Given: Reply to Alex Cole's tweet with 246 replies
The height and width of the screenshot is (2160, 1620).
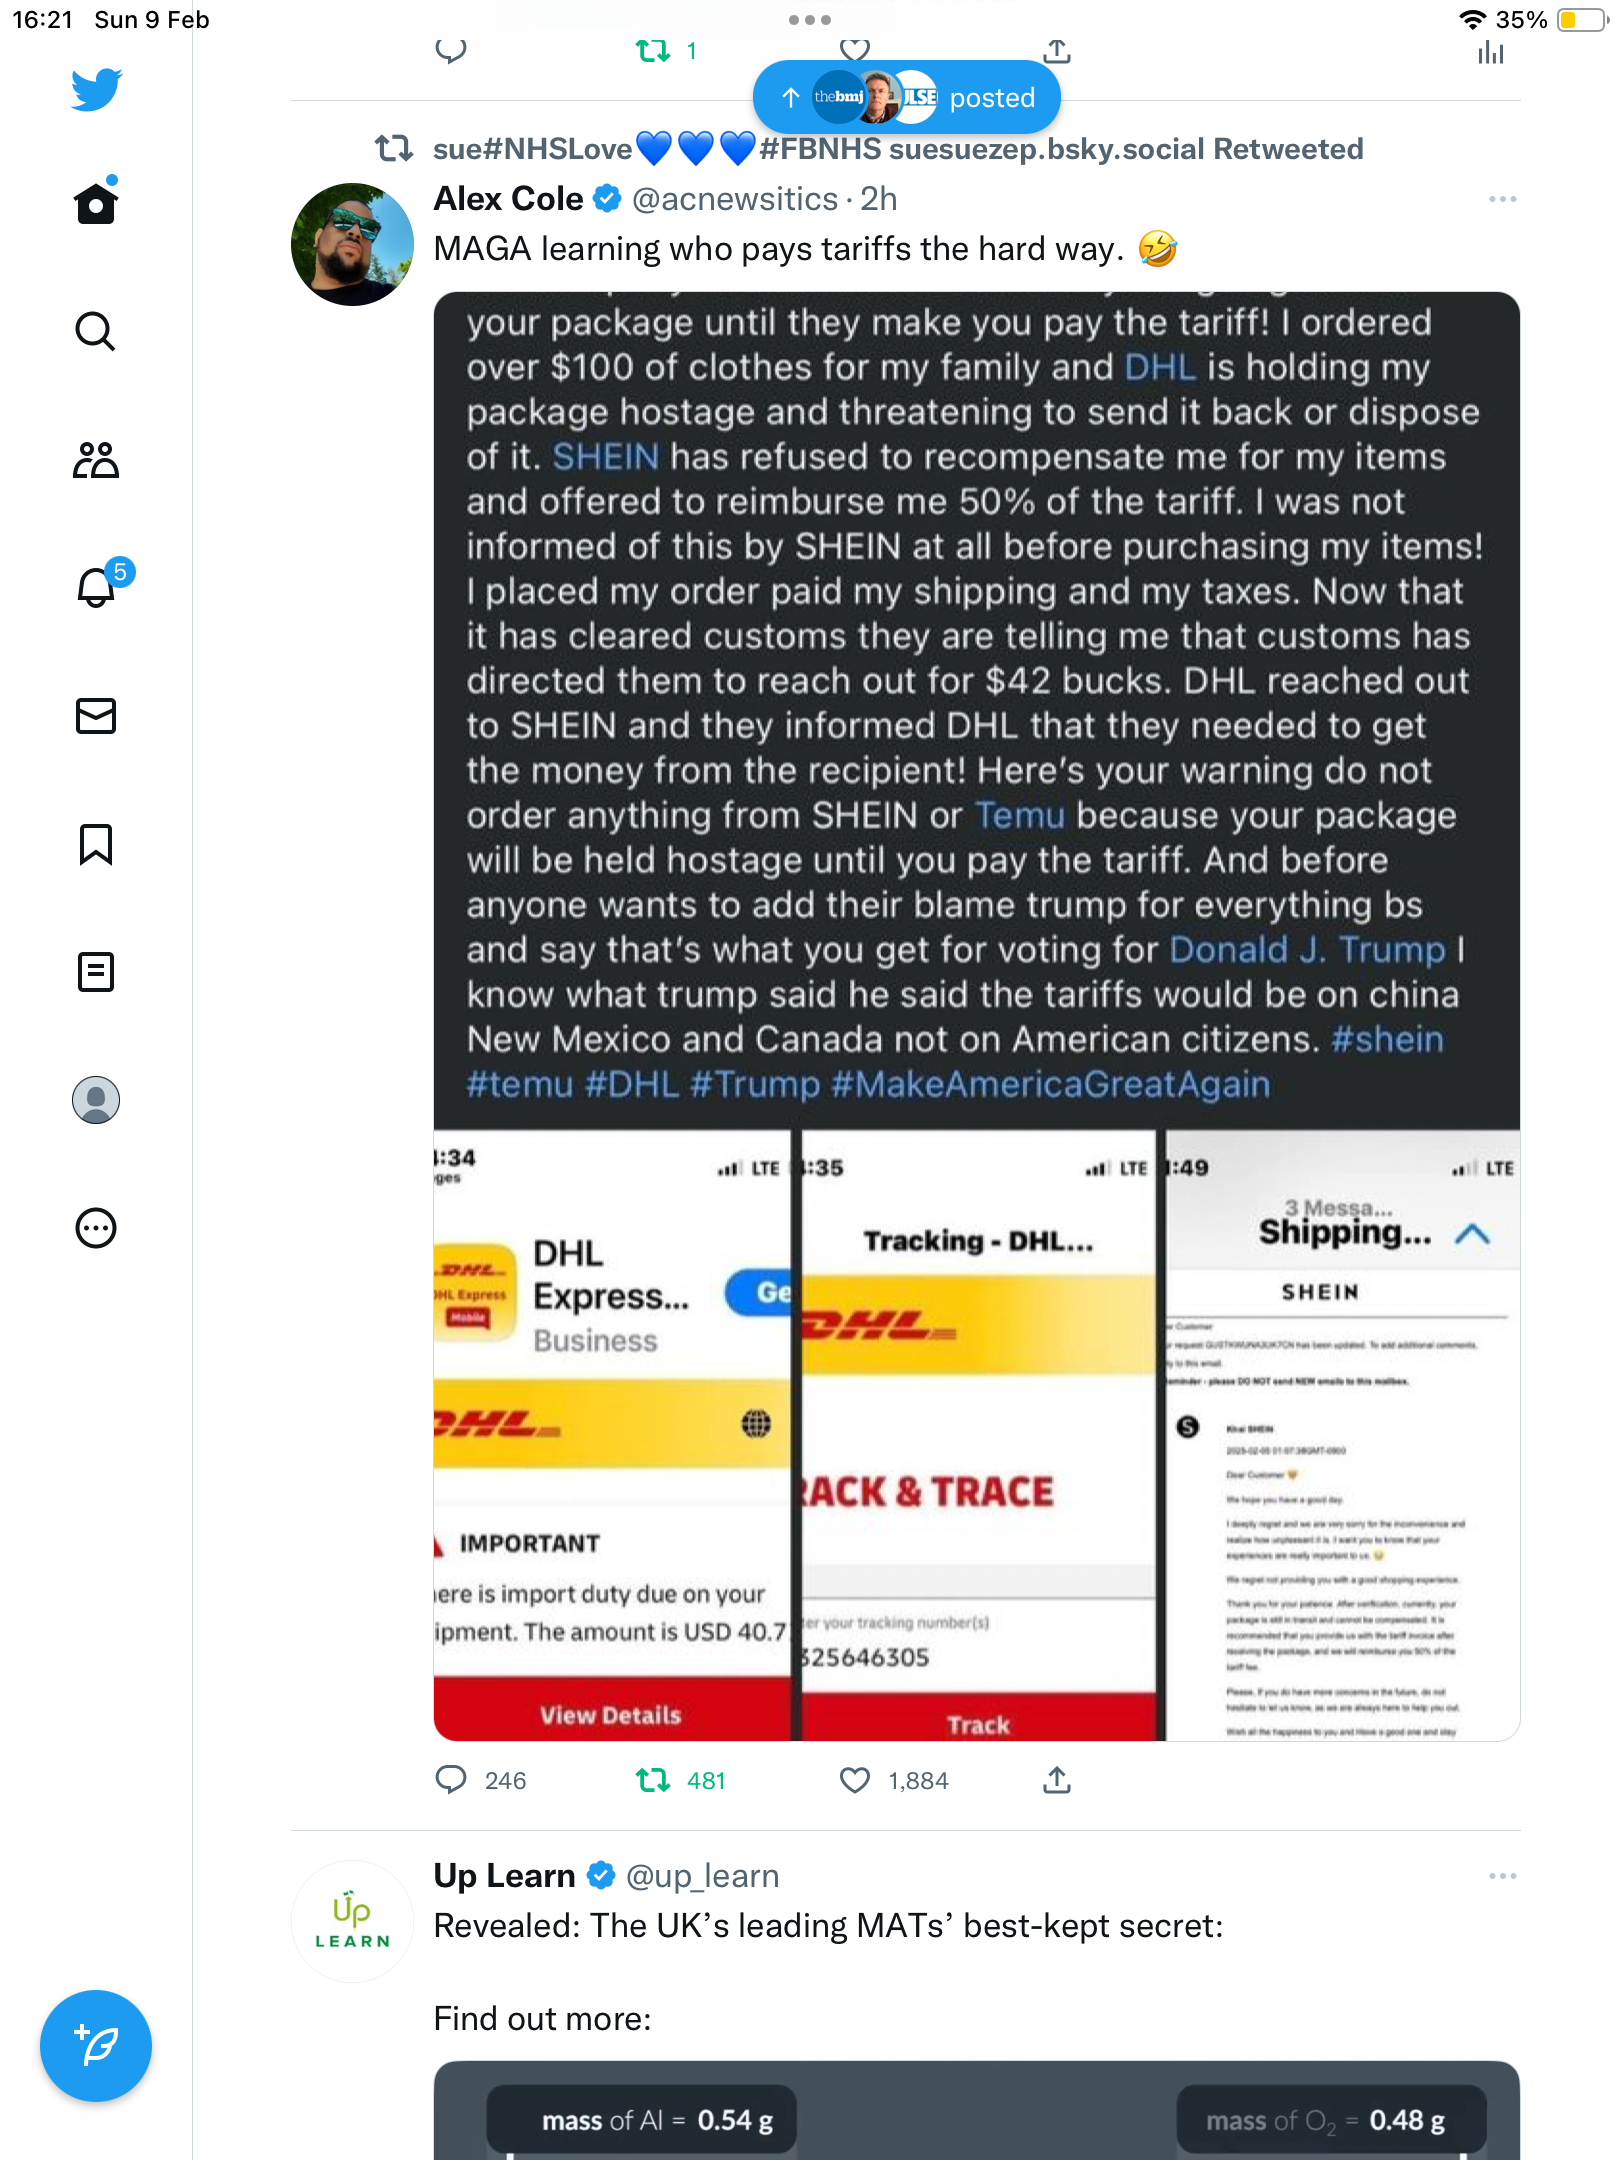Looking at the screenshot, I should pos(451,1780).
